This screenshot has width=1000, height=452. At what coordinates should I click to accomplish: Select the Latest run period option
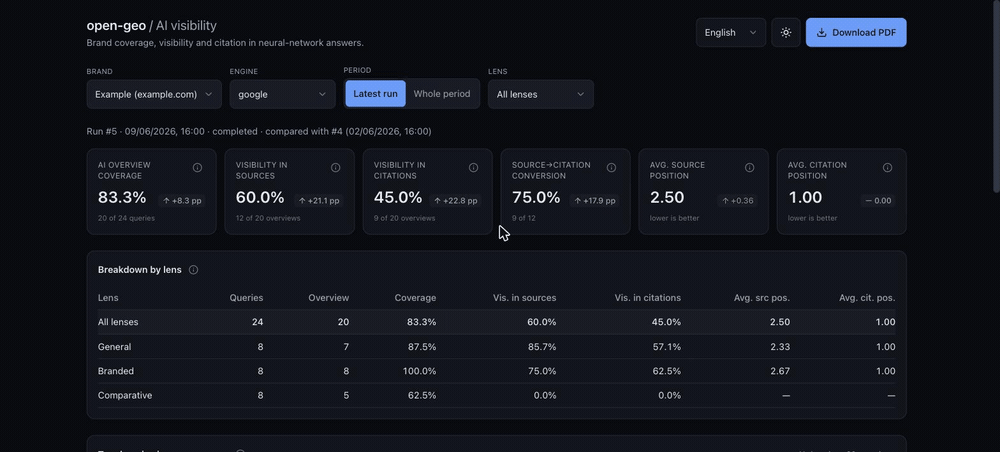coord(375,94)
